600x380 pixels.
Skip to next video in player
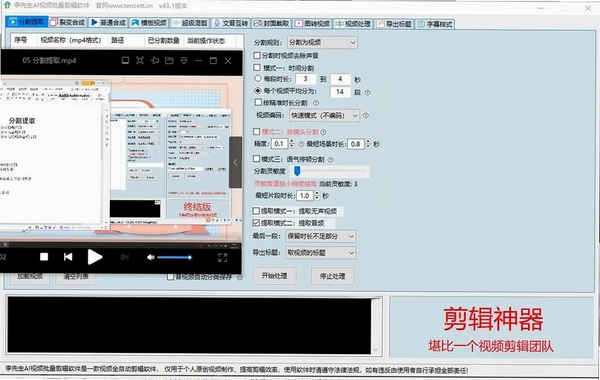[124, 257]
